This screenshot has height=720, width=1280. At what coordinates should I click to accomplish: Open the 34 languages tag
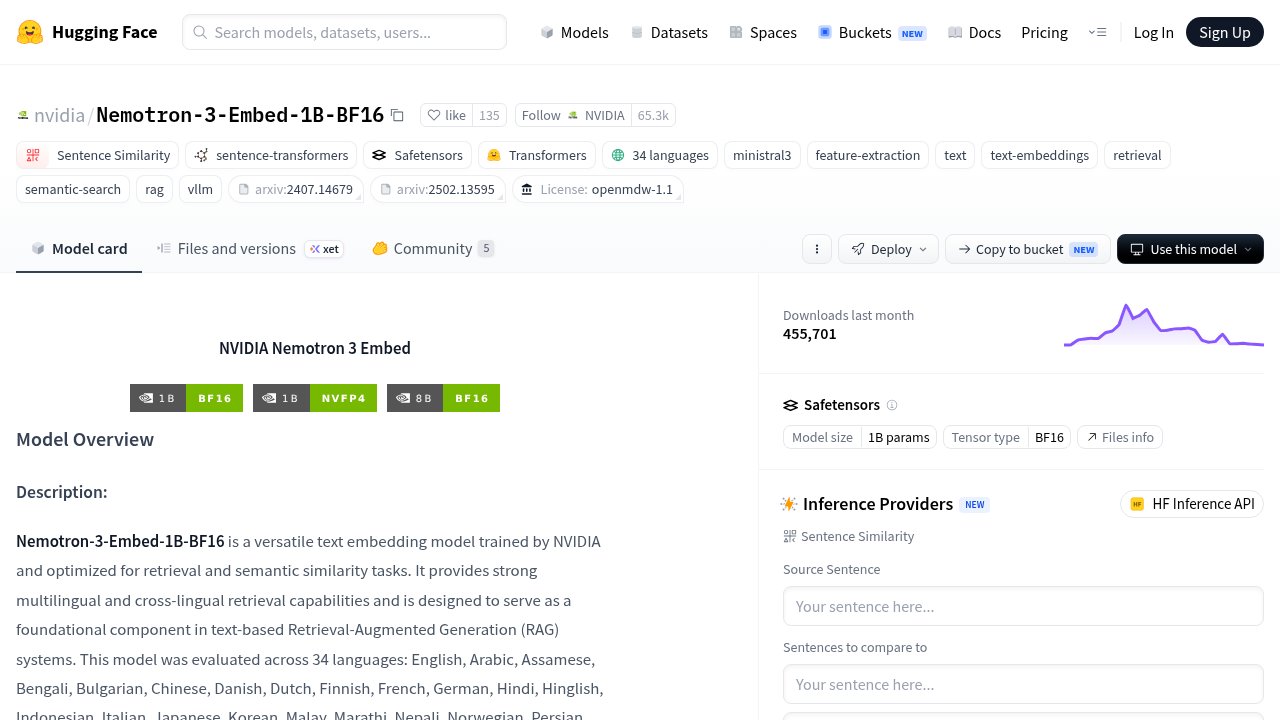coord(660,155)
